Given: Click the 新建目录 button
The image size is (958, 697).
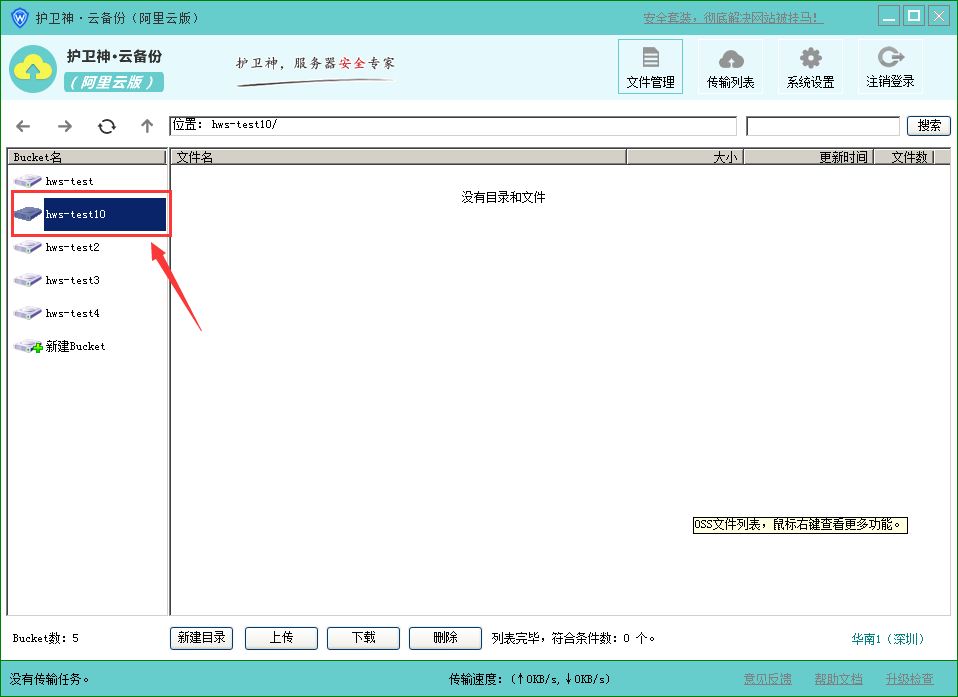Looking at the screenshot, I should pos(202,638).
